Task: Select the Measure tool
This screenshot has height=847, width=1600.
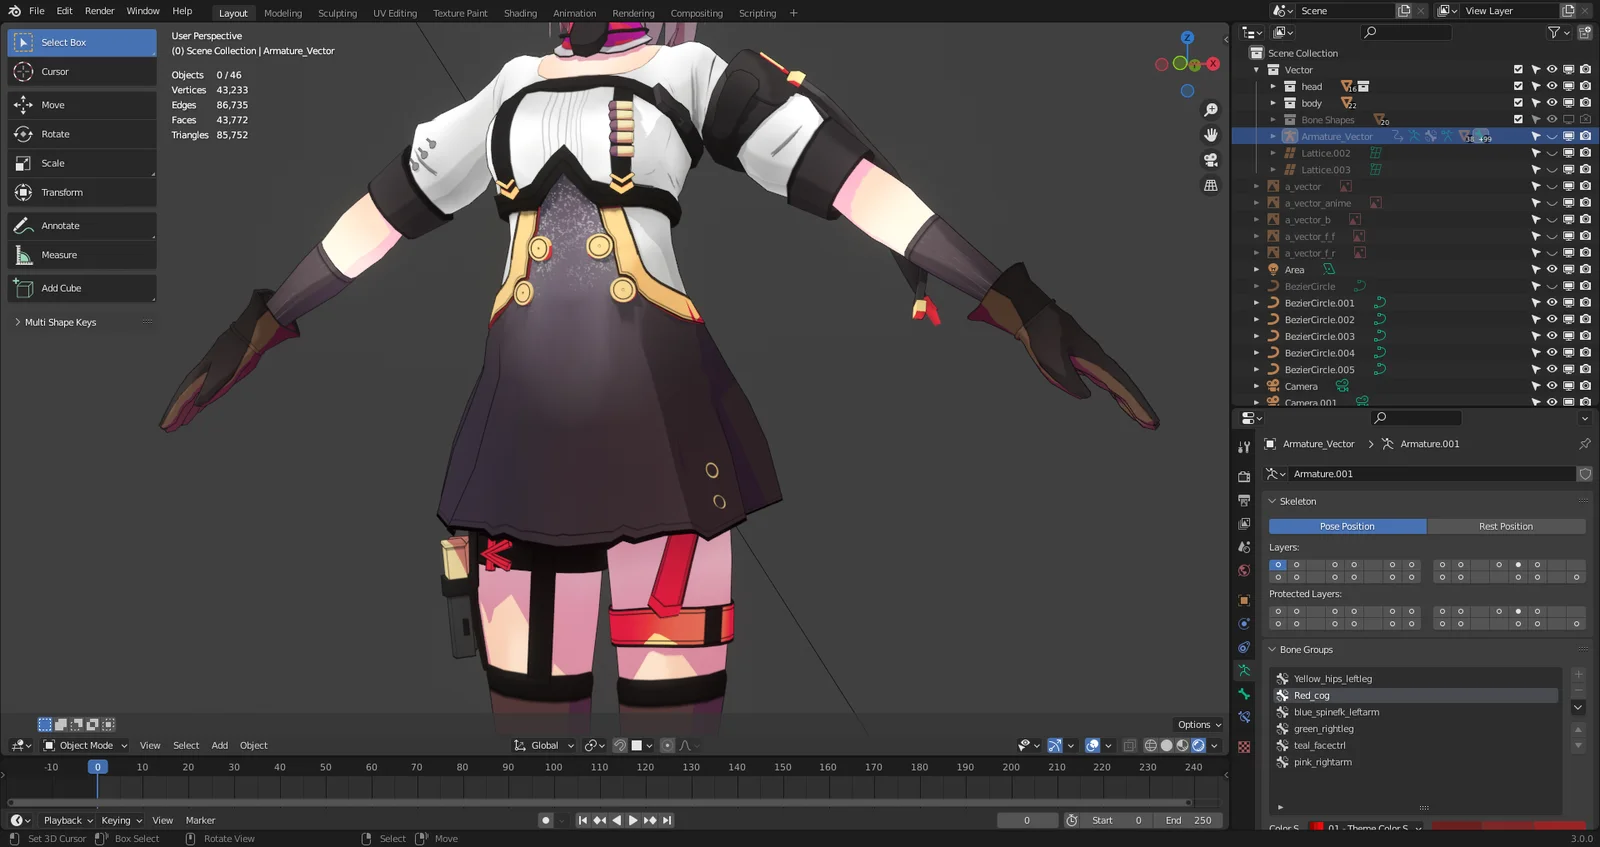Action: click(82, 255)
